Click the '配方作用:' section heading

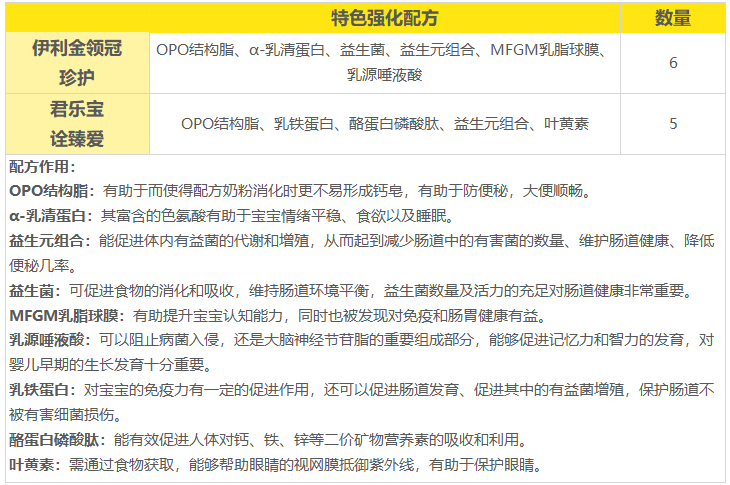(x=42, y=167)
